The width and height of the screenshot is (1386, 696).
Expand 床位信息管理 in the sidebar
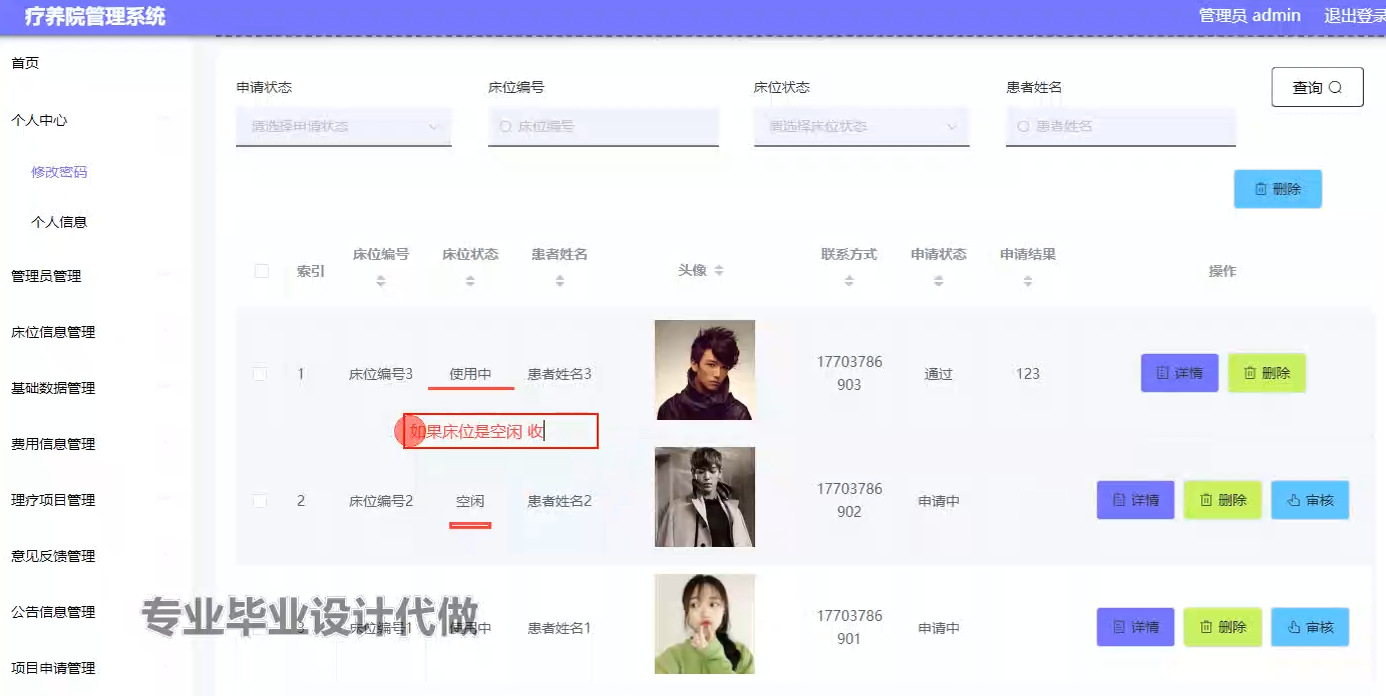pos(53,332)
